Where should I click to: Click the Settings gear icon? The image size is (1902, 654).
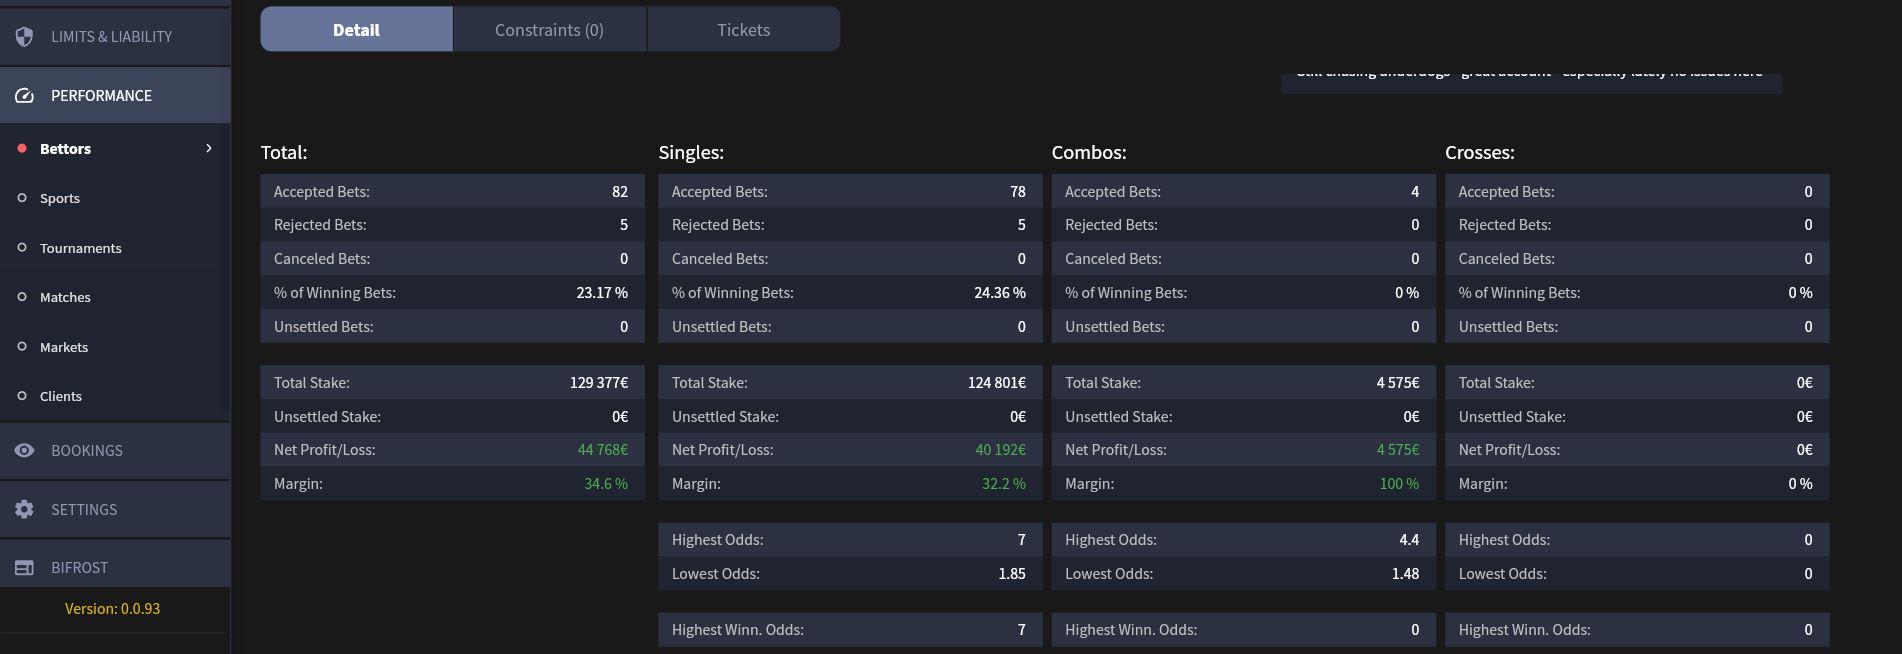[x=25, y=510]
